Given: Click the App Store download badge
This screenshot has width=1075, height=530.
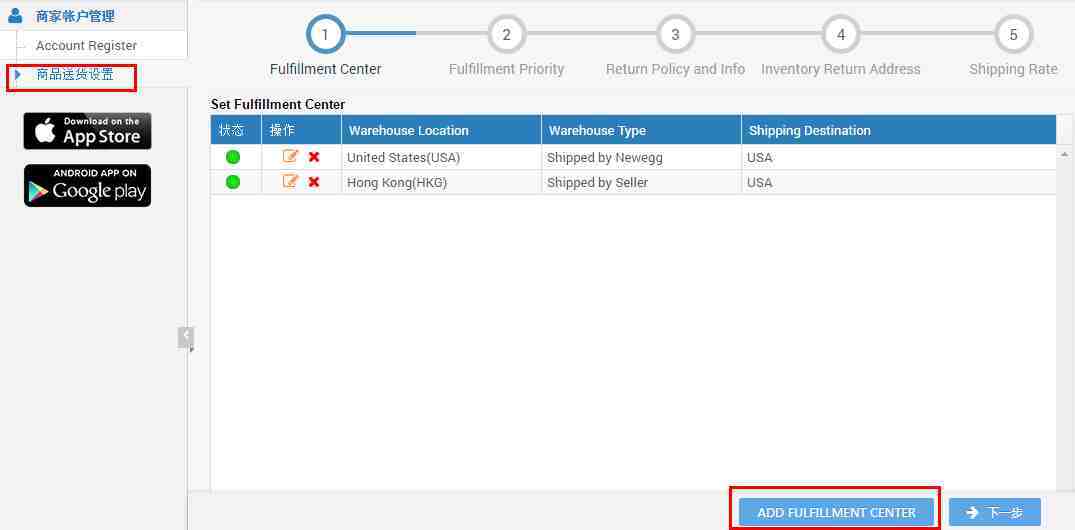Looking at the screenshot, I should click(87, 131).
